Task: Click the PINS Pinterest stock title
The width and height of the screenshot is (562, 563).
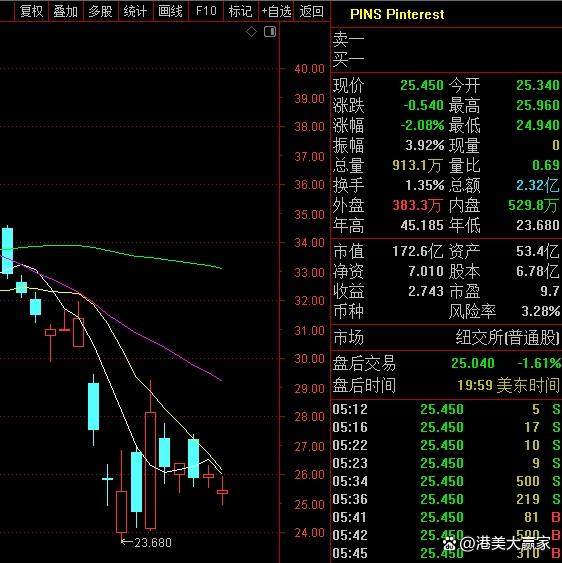Action: pos(397,14)
